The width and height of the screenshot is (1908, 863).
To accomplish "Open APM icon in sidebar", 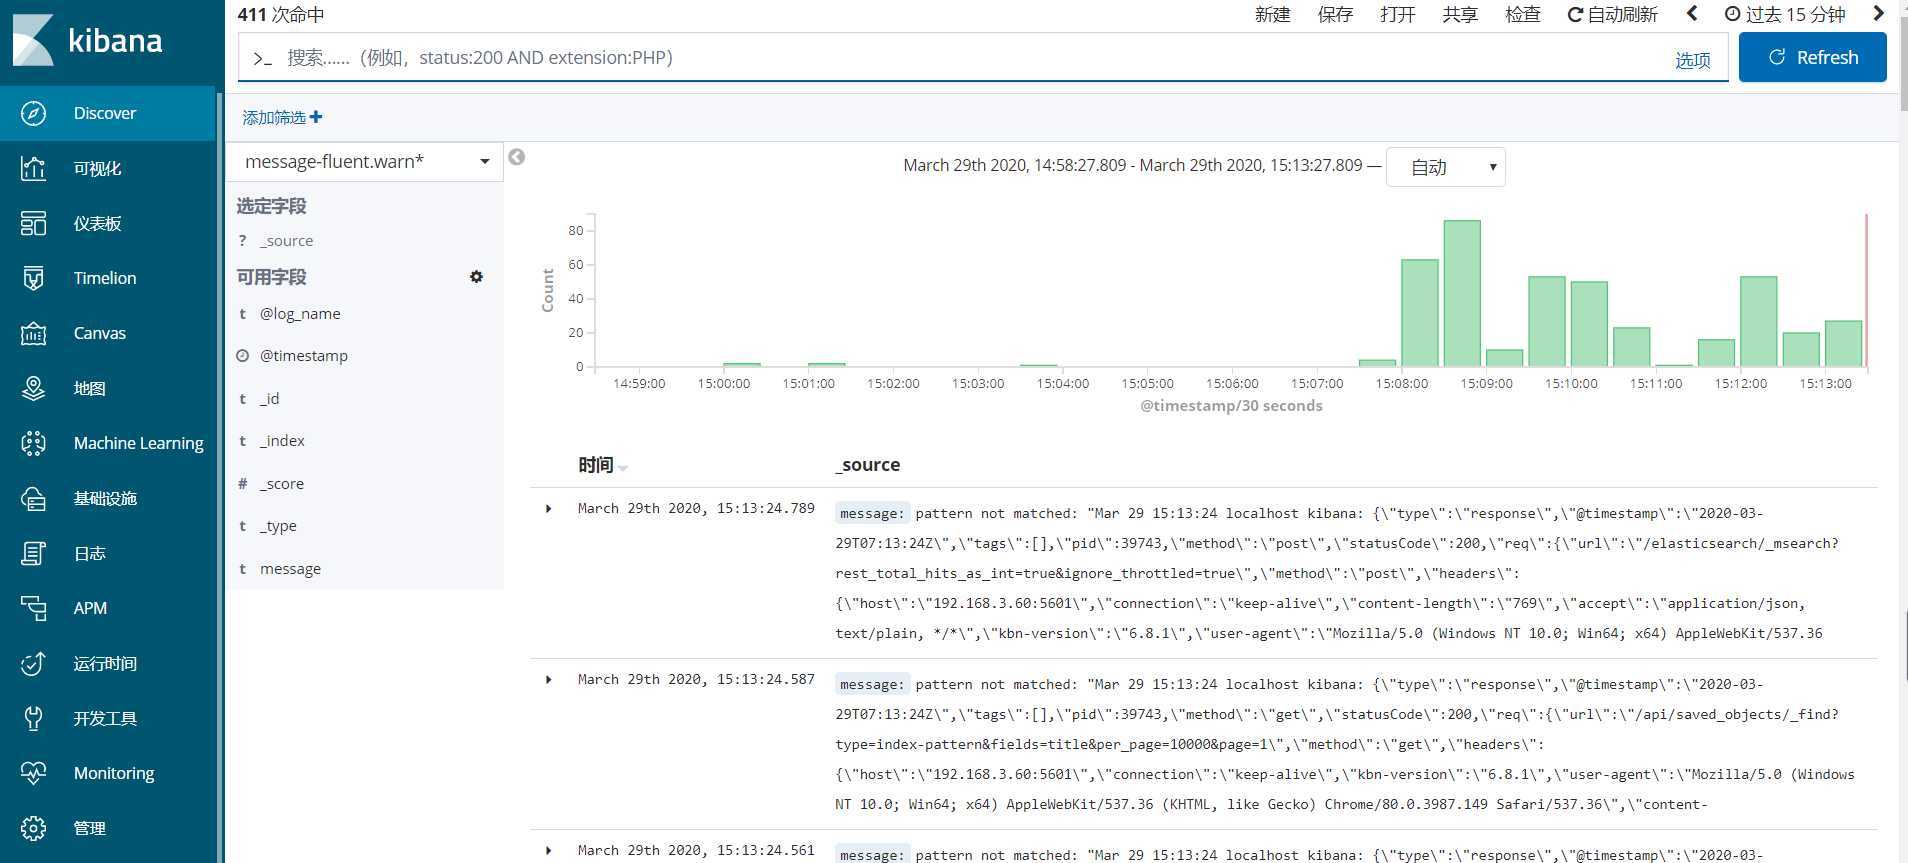I will pyautogui.click(x=33, y=608).
